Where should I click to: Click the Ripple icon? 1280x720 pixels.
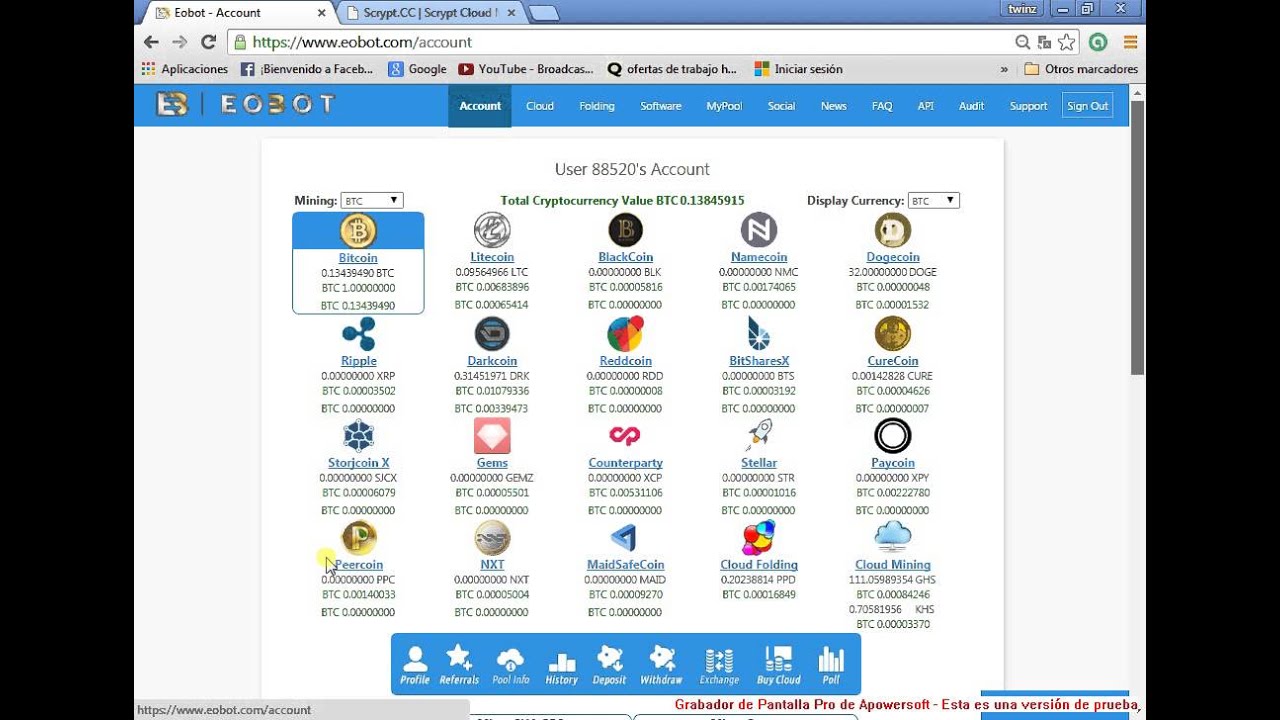(358, 334)
